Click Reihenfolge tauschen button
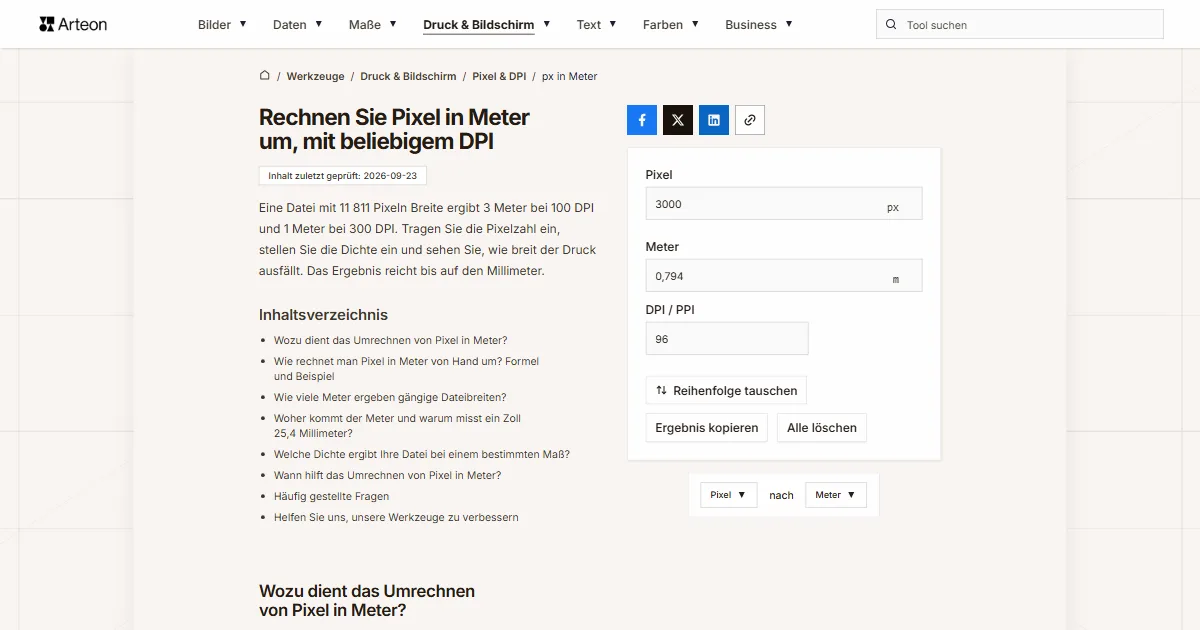This screenshot has height=630, width=1200. pos(727,390)
